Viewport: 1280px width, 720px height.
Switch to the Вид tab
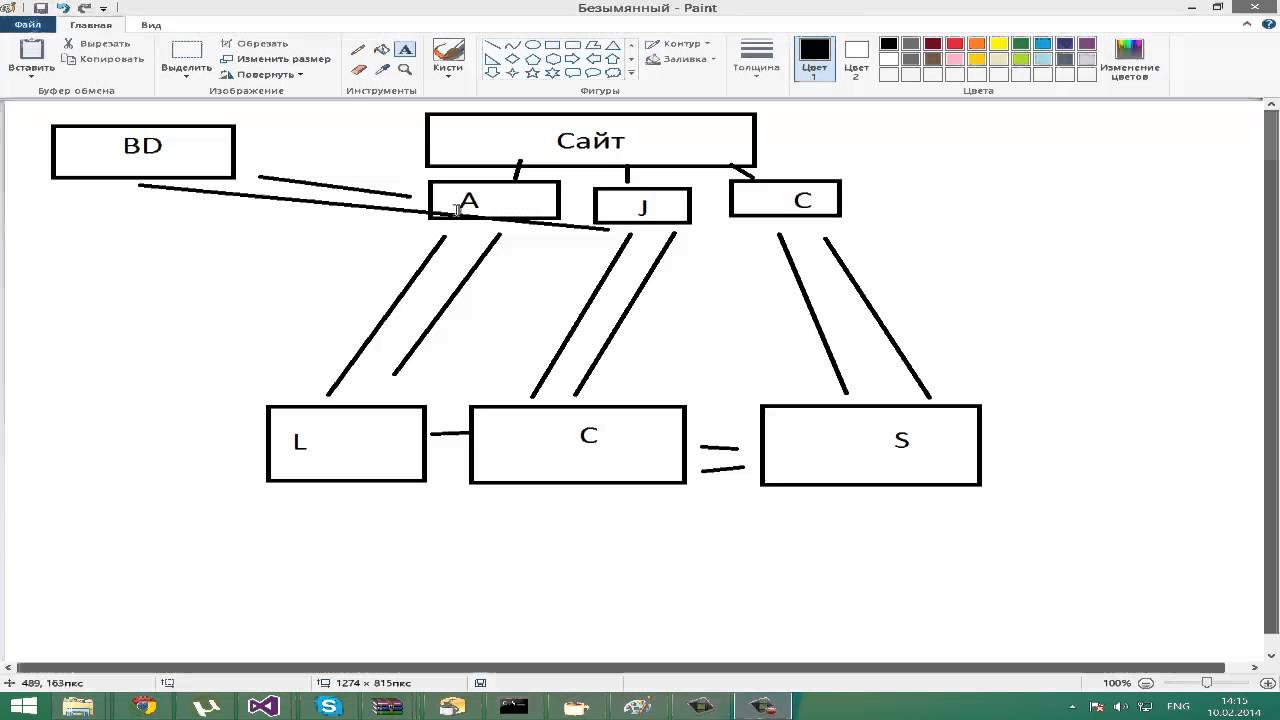click(x=151, y=25)
